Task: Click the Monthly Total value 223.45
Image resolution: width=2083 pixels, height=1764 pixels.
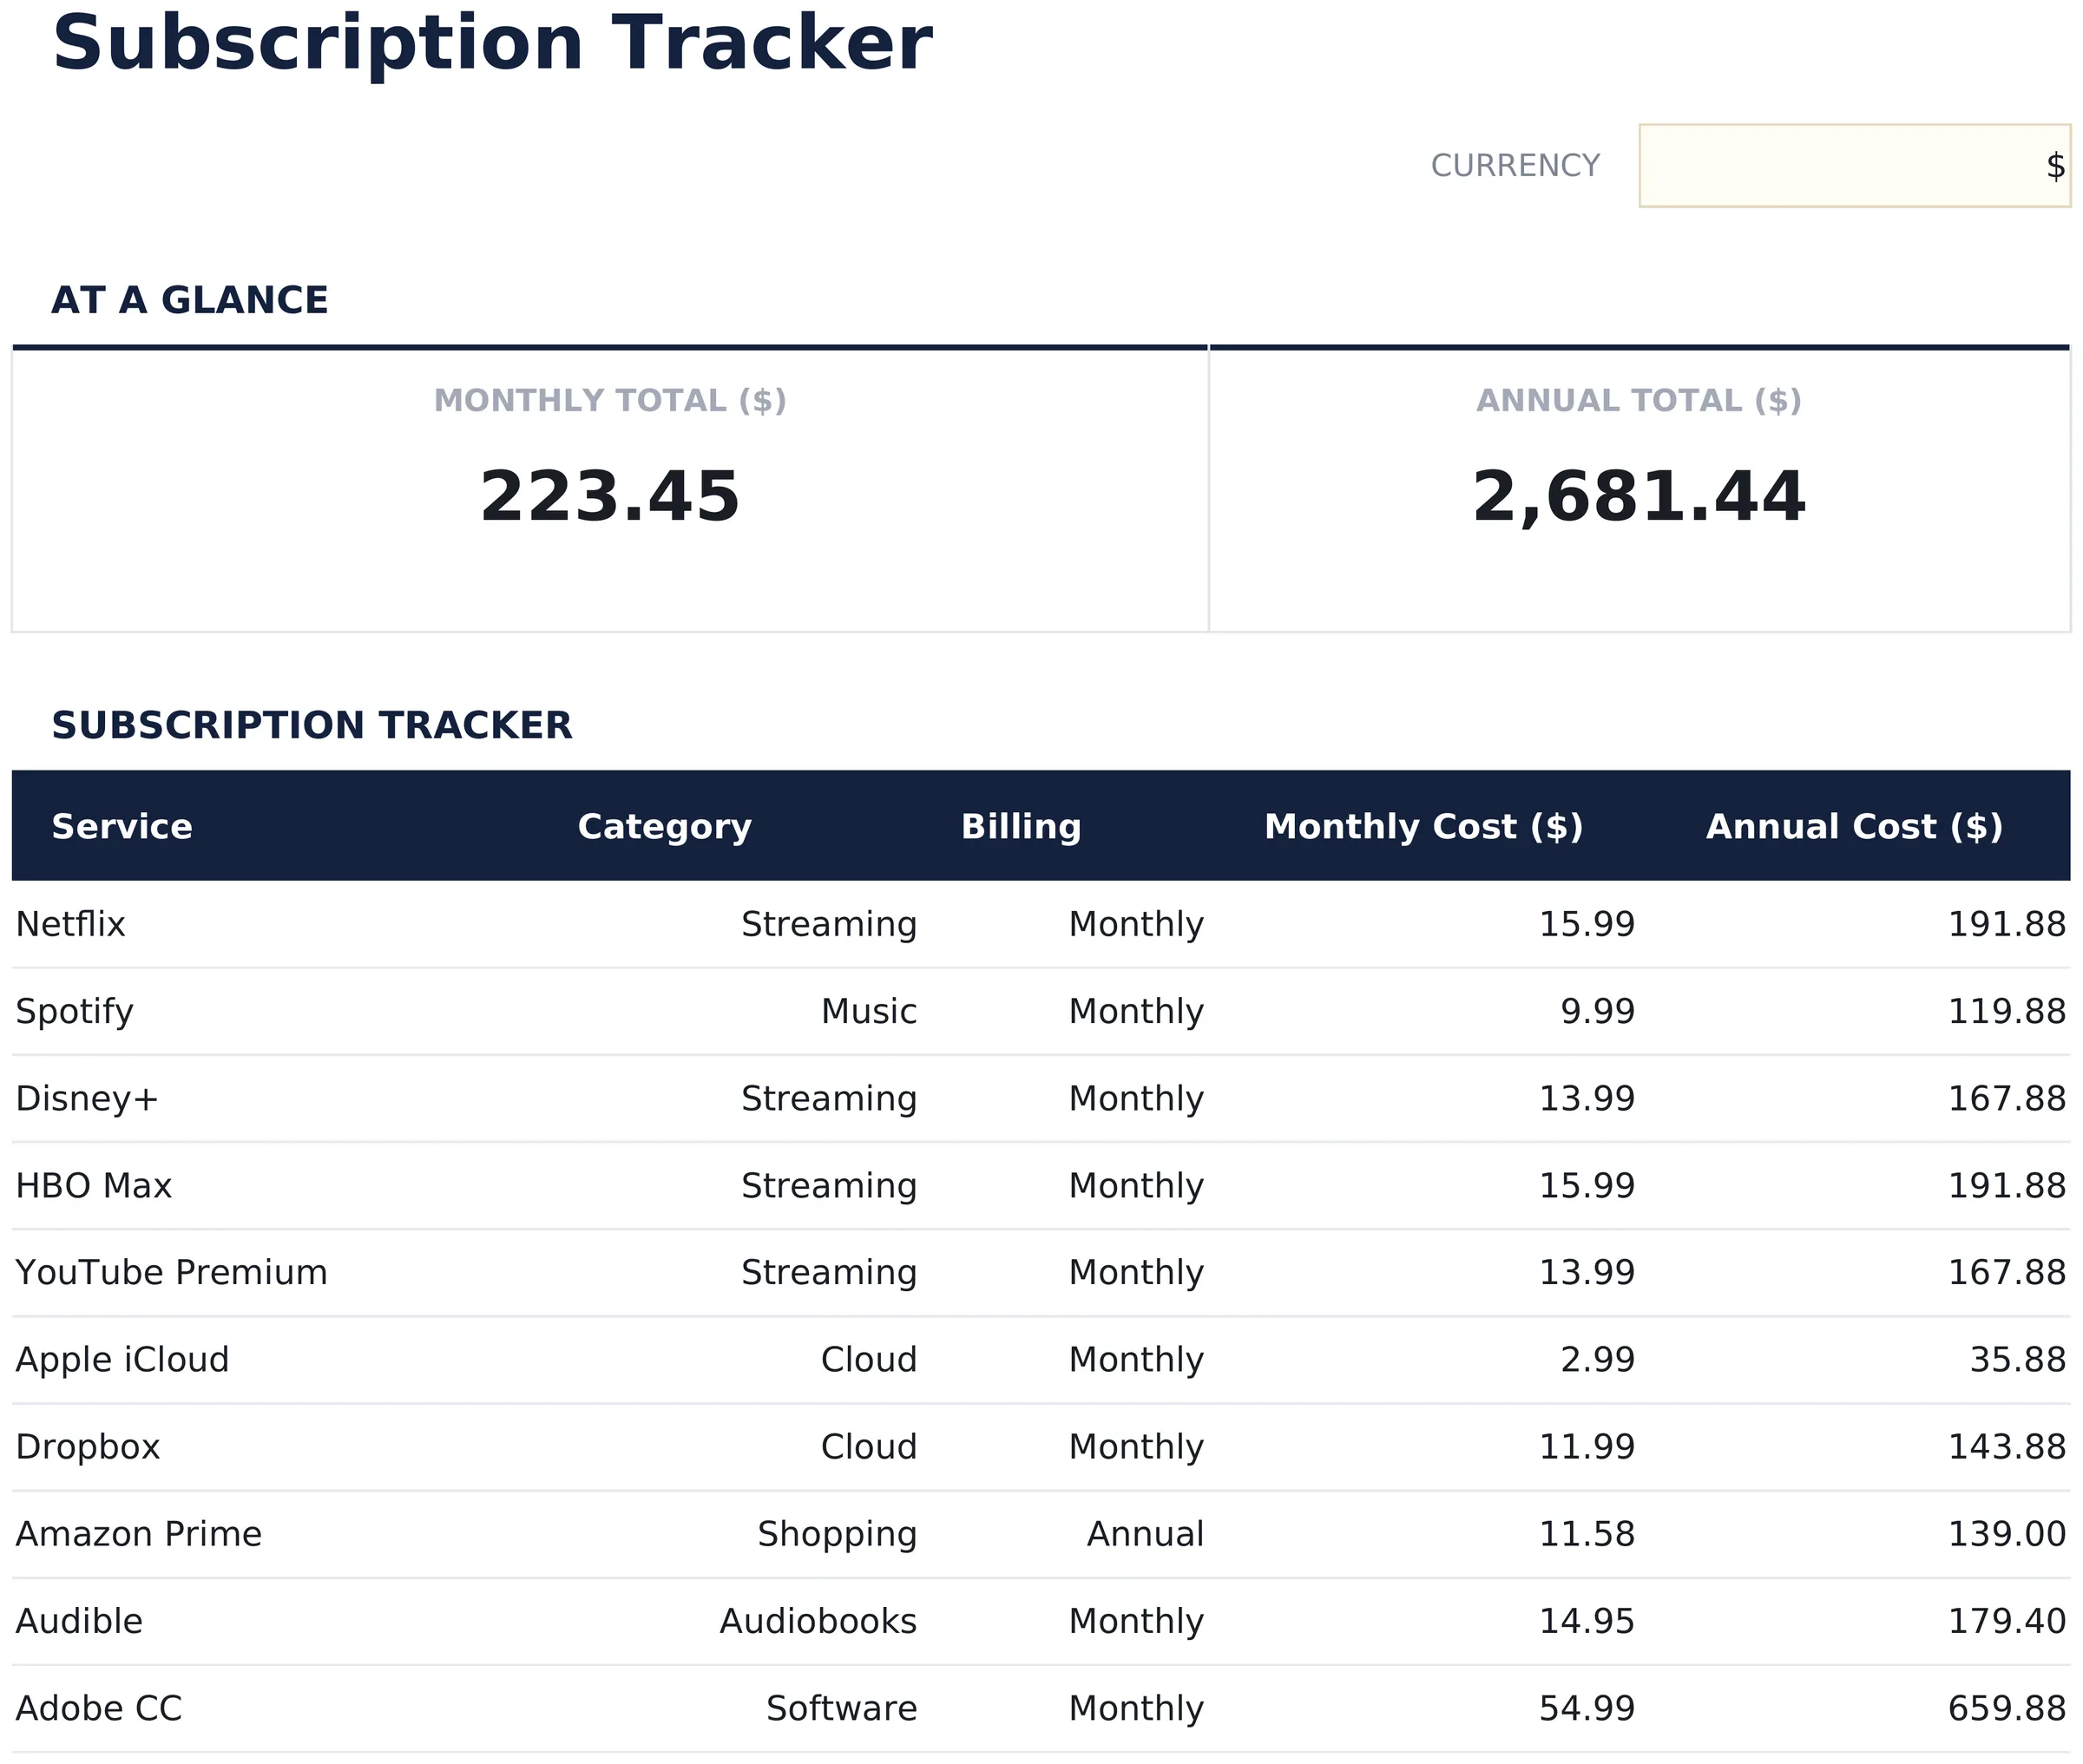Action: [x=610, y=497]
